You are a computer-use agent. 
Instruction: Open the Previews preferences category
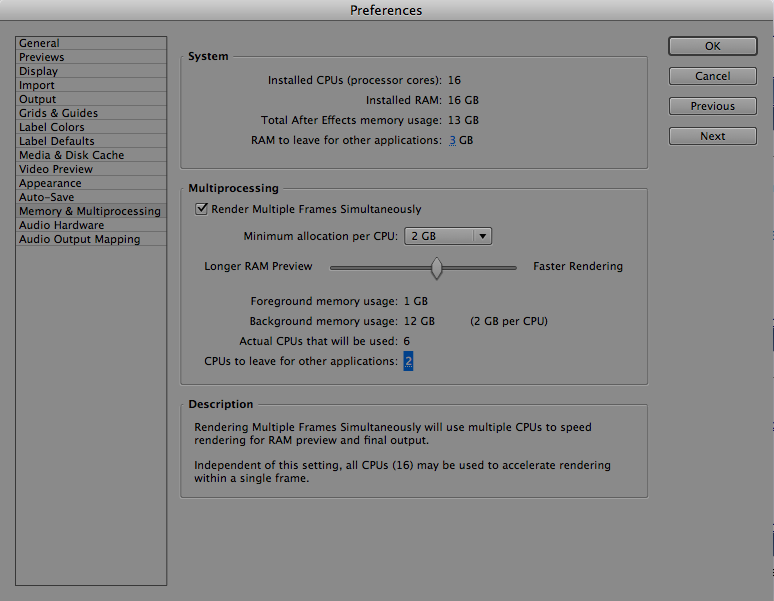[42, 58]
